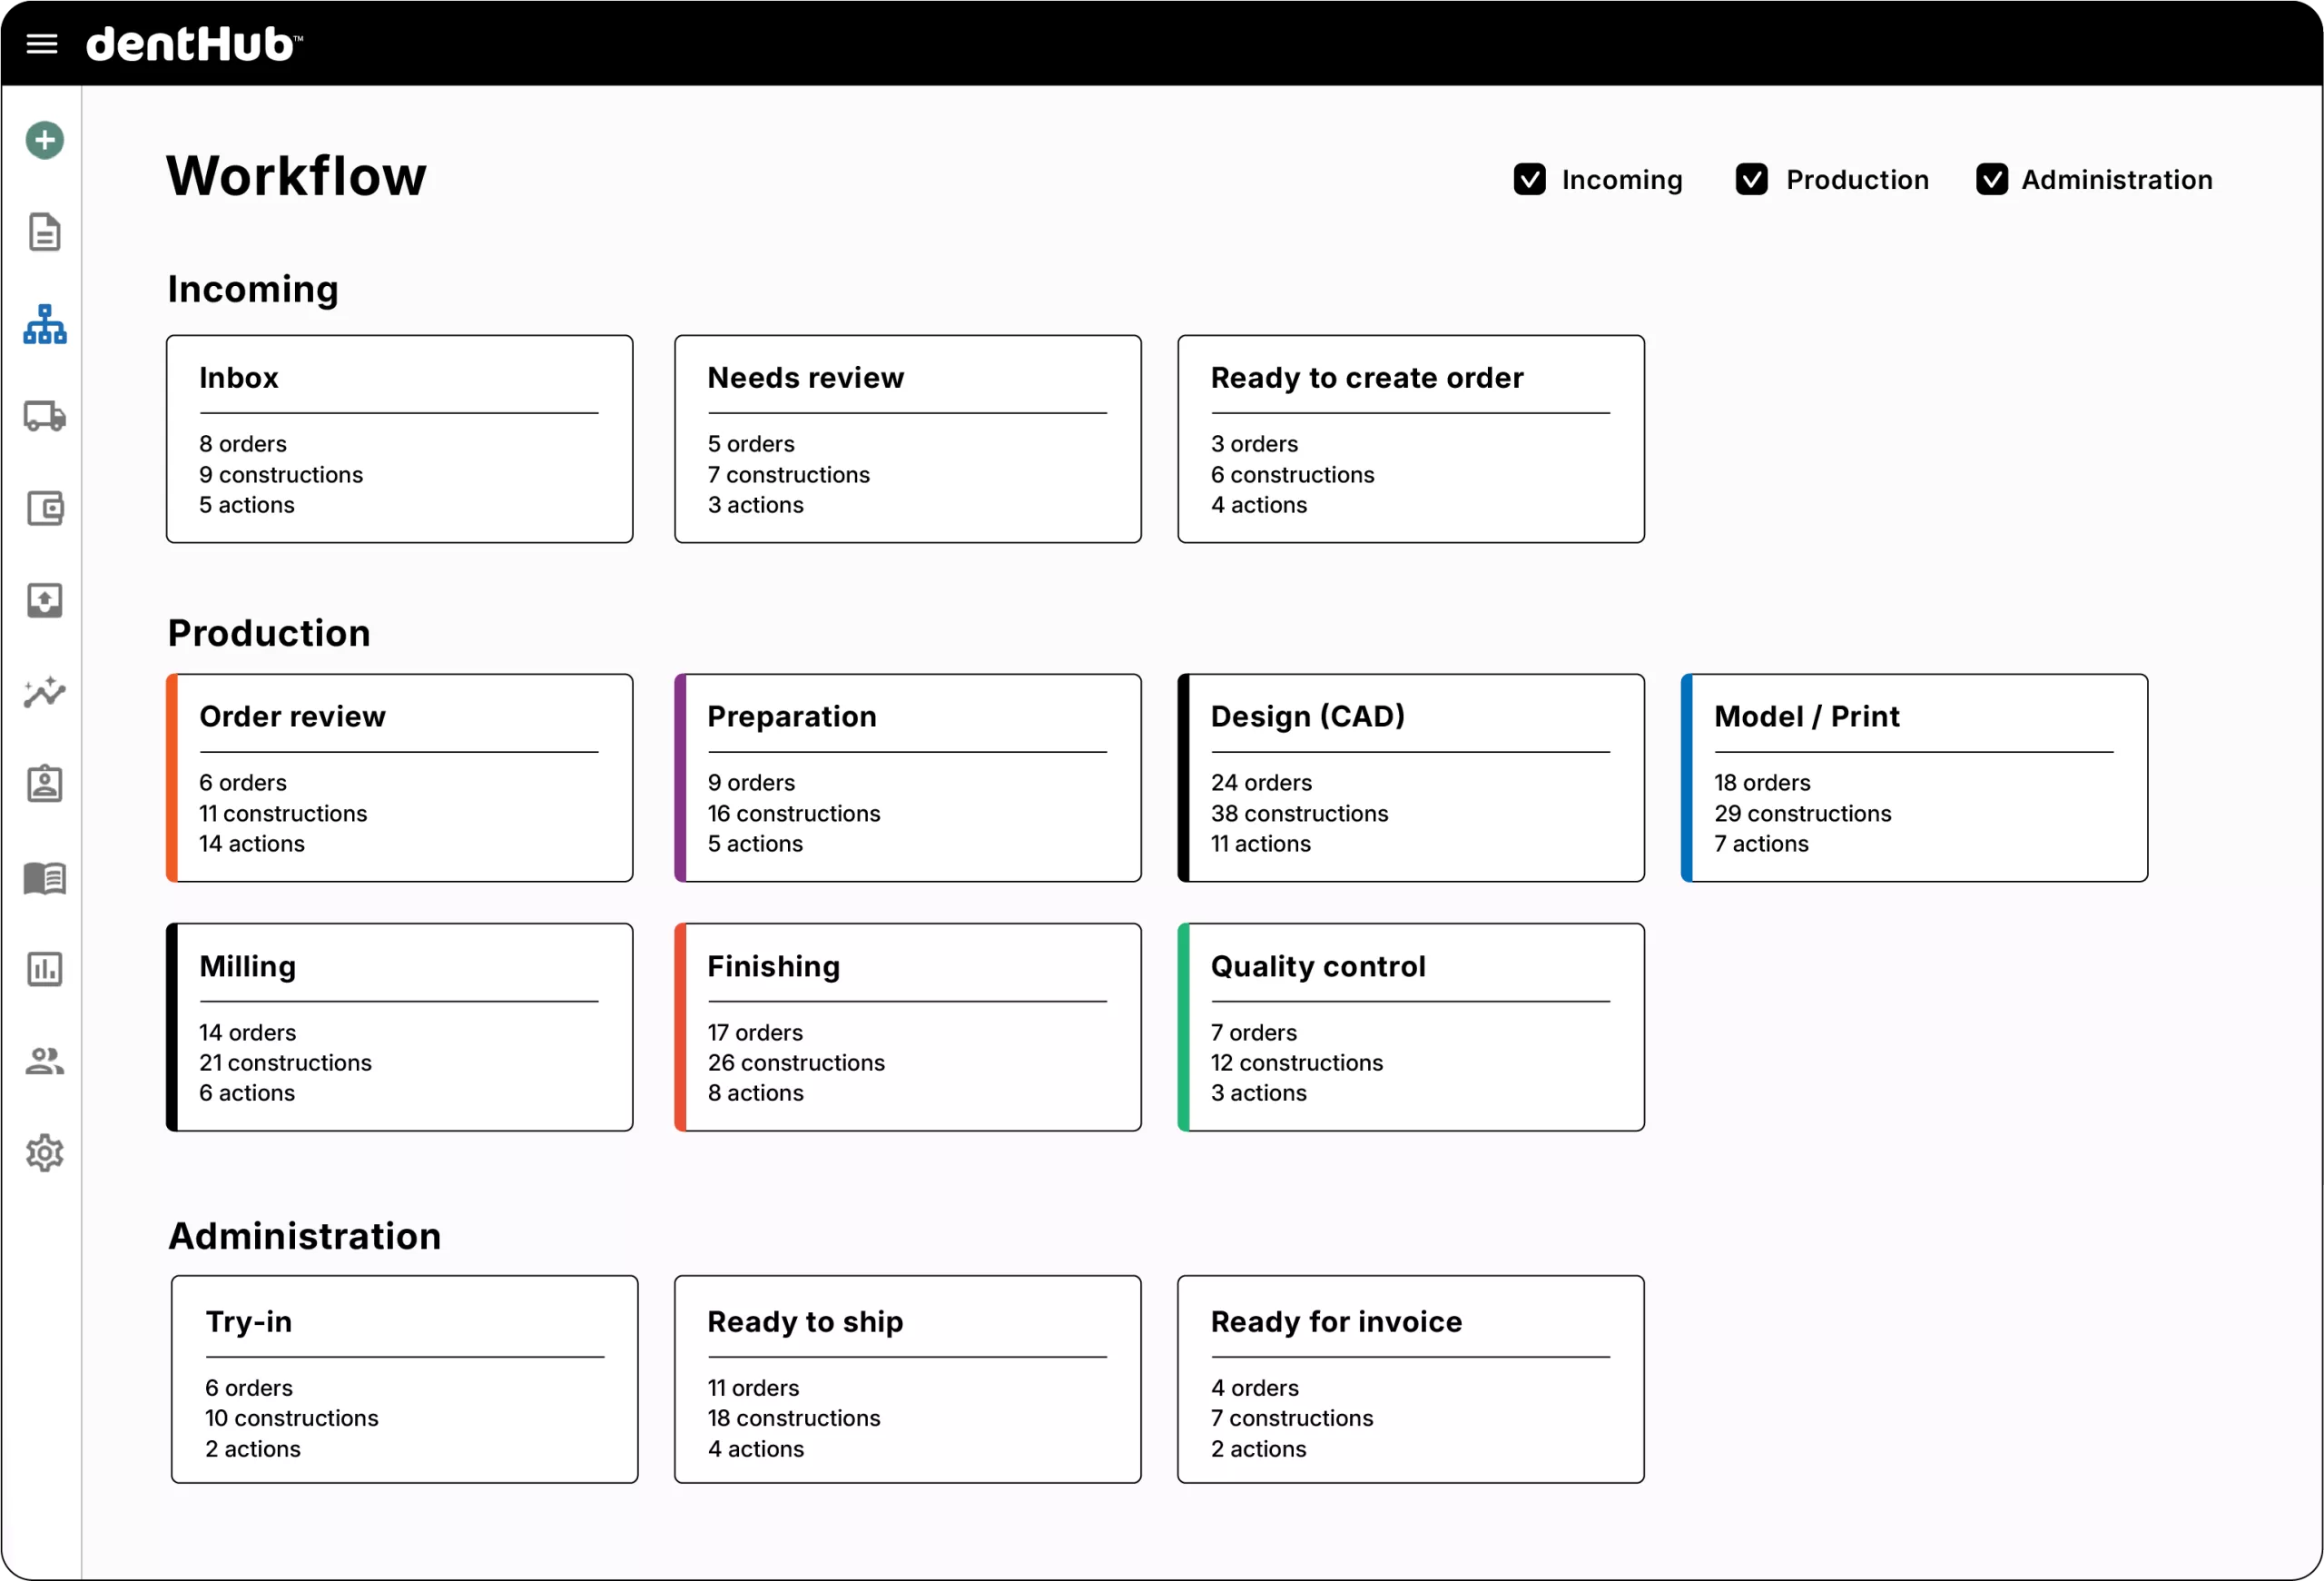The height and width of the screenshot is (1581, 2324).
Task: Open the hamburger menu
Action: point(41,44)
